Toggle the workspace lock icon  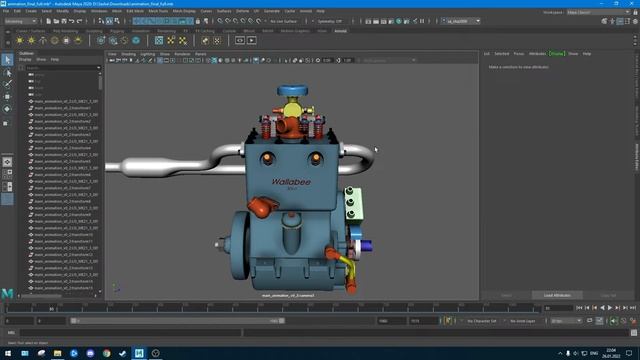tap(636, 12)
